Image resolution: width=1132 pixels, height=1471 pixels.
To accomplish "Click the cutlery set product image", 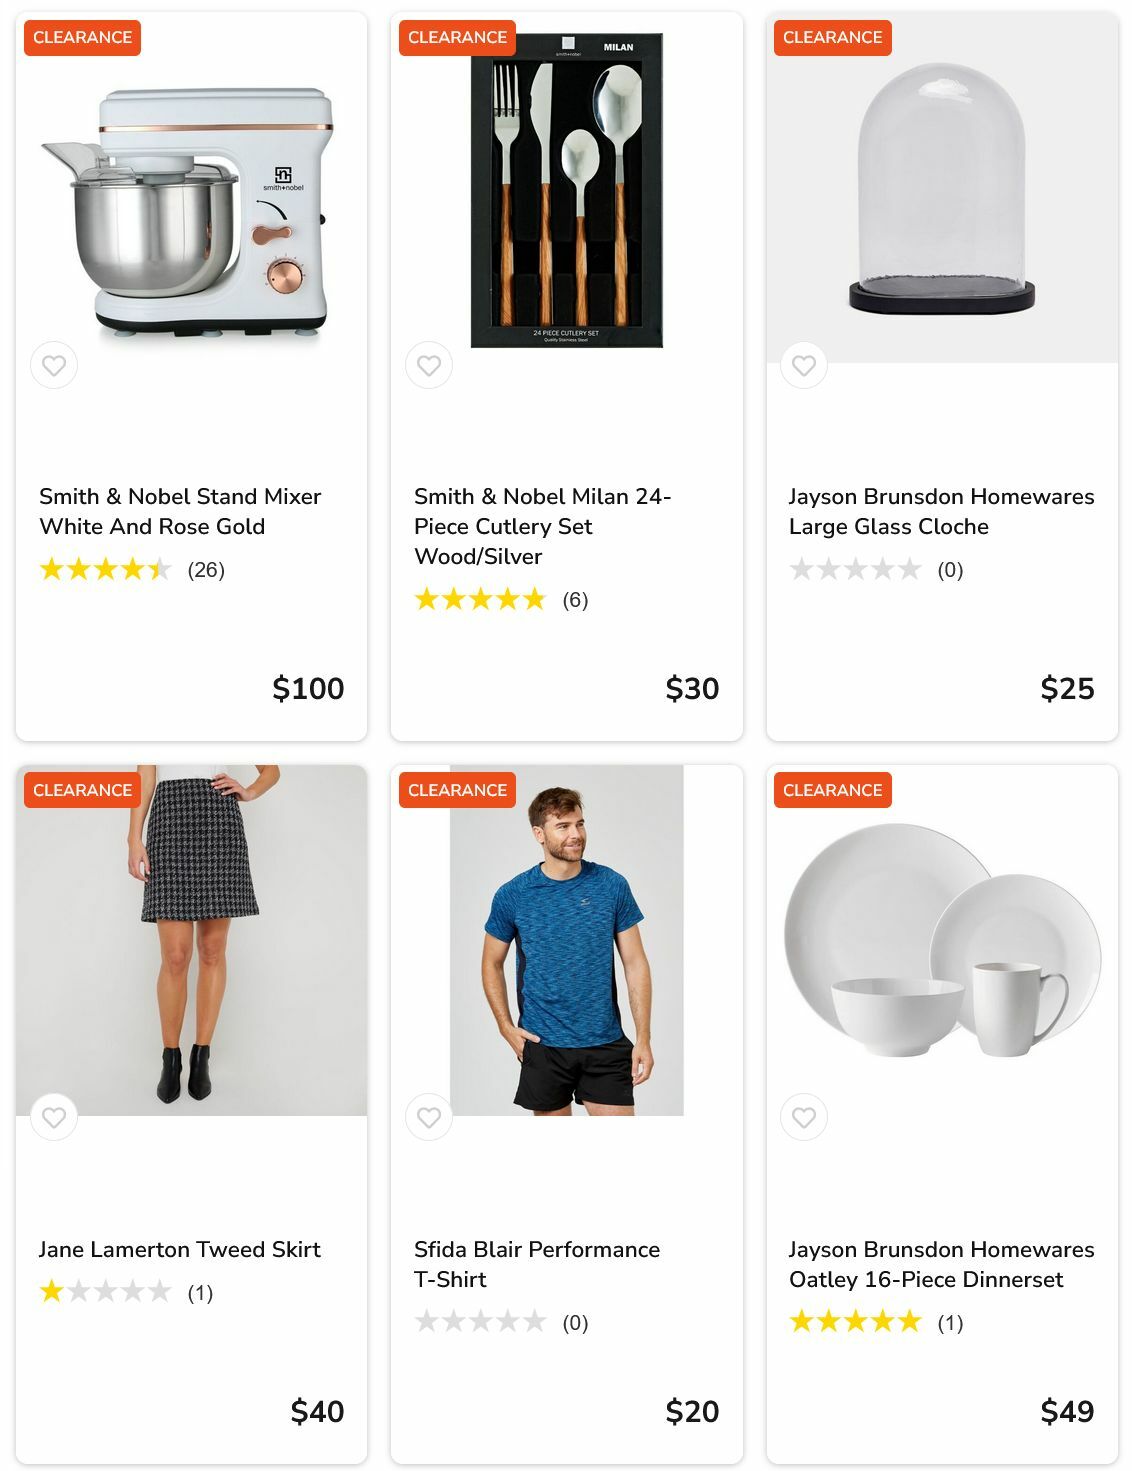I will 567,190.
